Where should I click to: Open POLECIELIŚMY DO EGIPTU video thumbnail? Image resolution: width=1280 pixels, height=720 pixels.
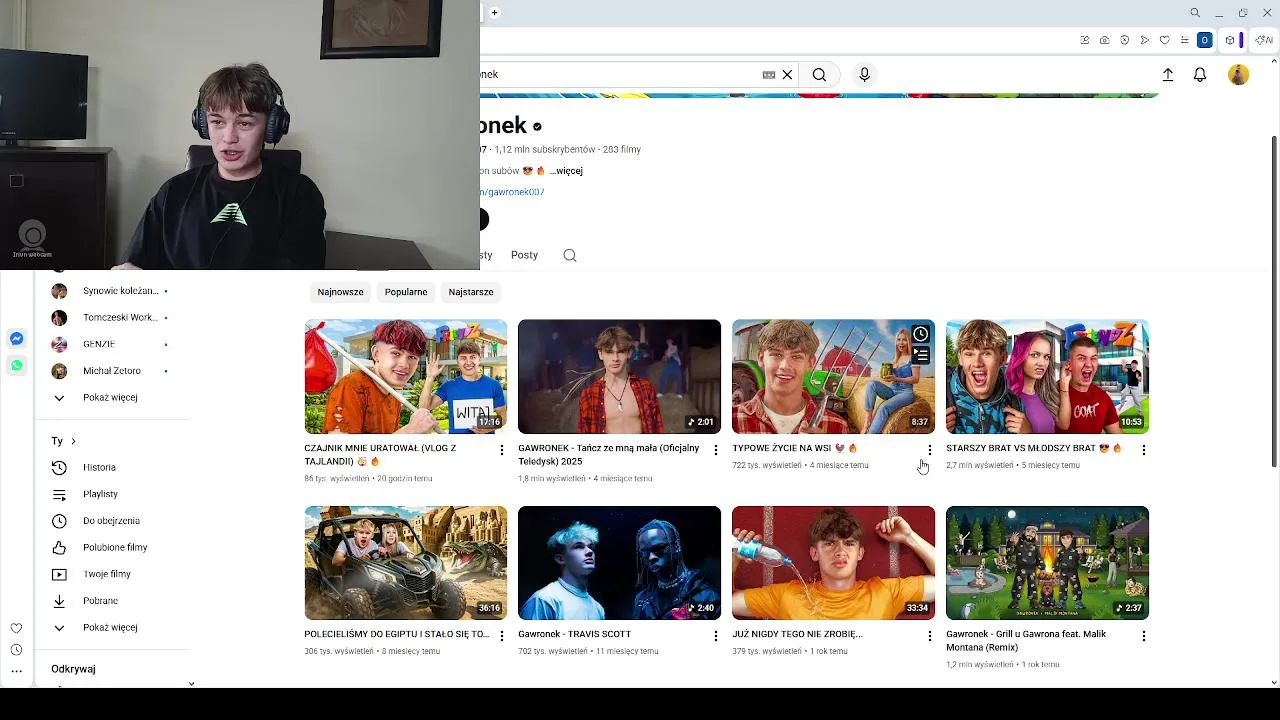tap(406, 563)
